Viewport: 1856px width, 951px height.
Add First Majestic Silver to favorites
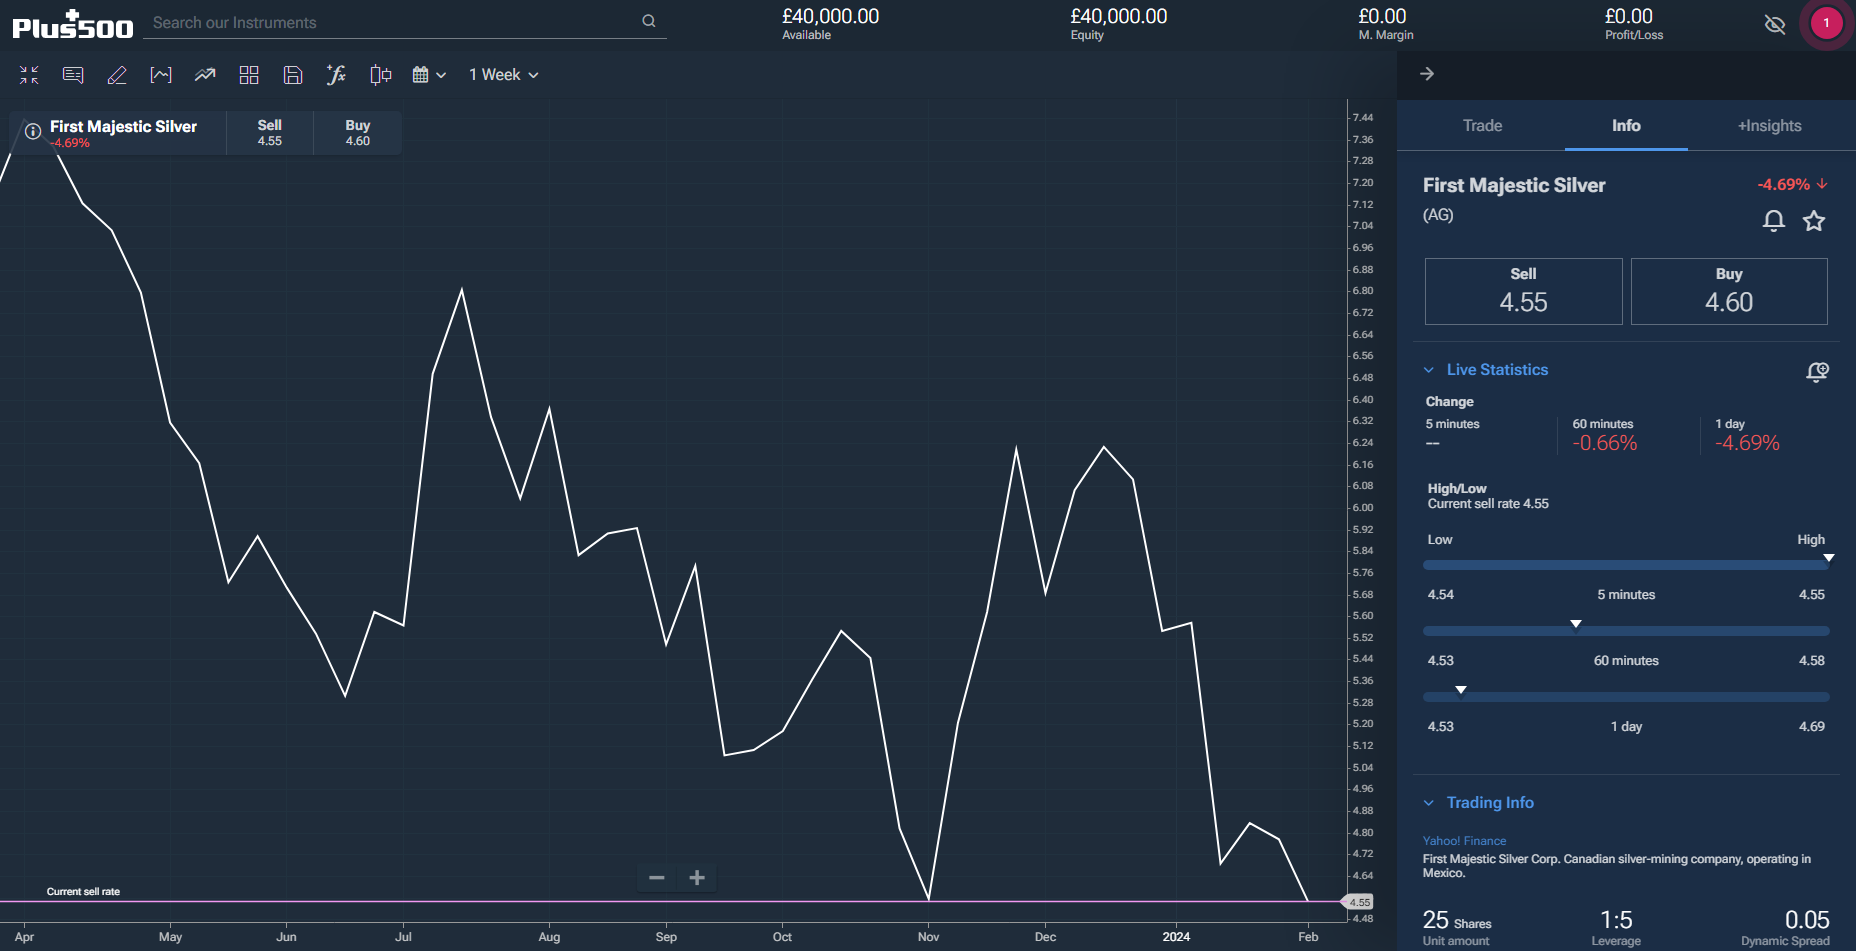[1814, 221]
